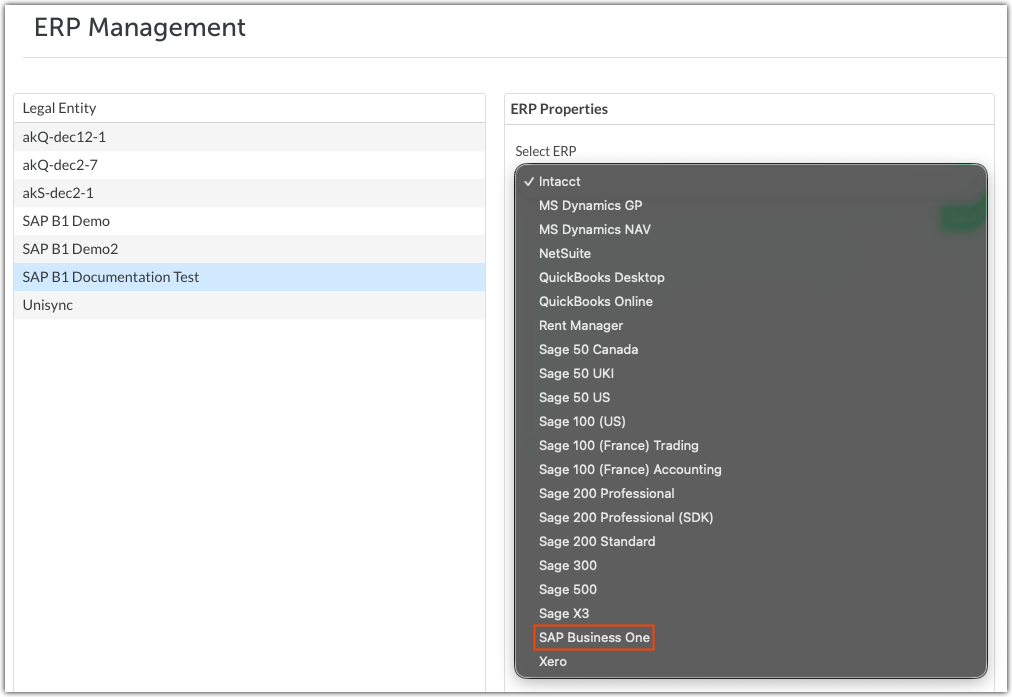Select Sage 500 from the ERP list
Viewport: 1012px width, 697px height.
751,589
